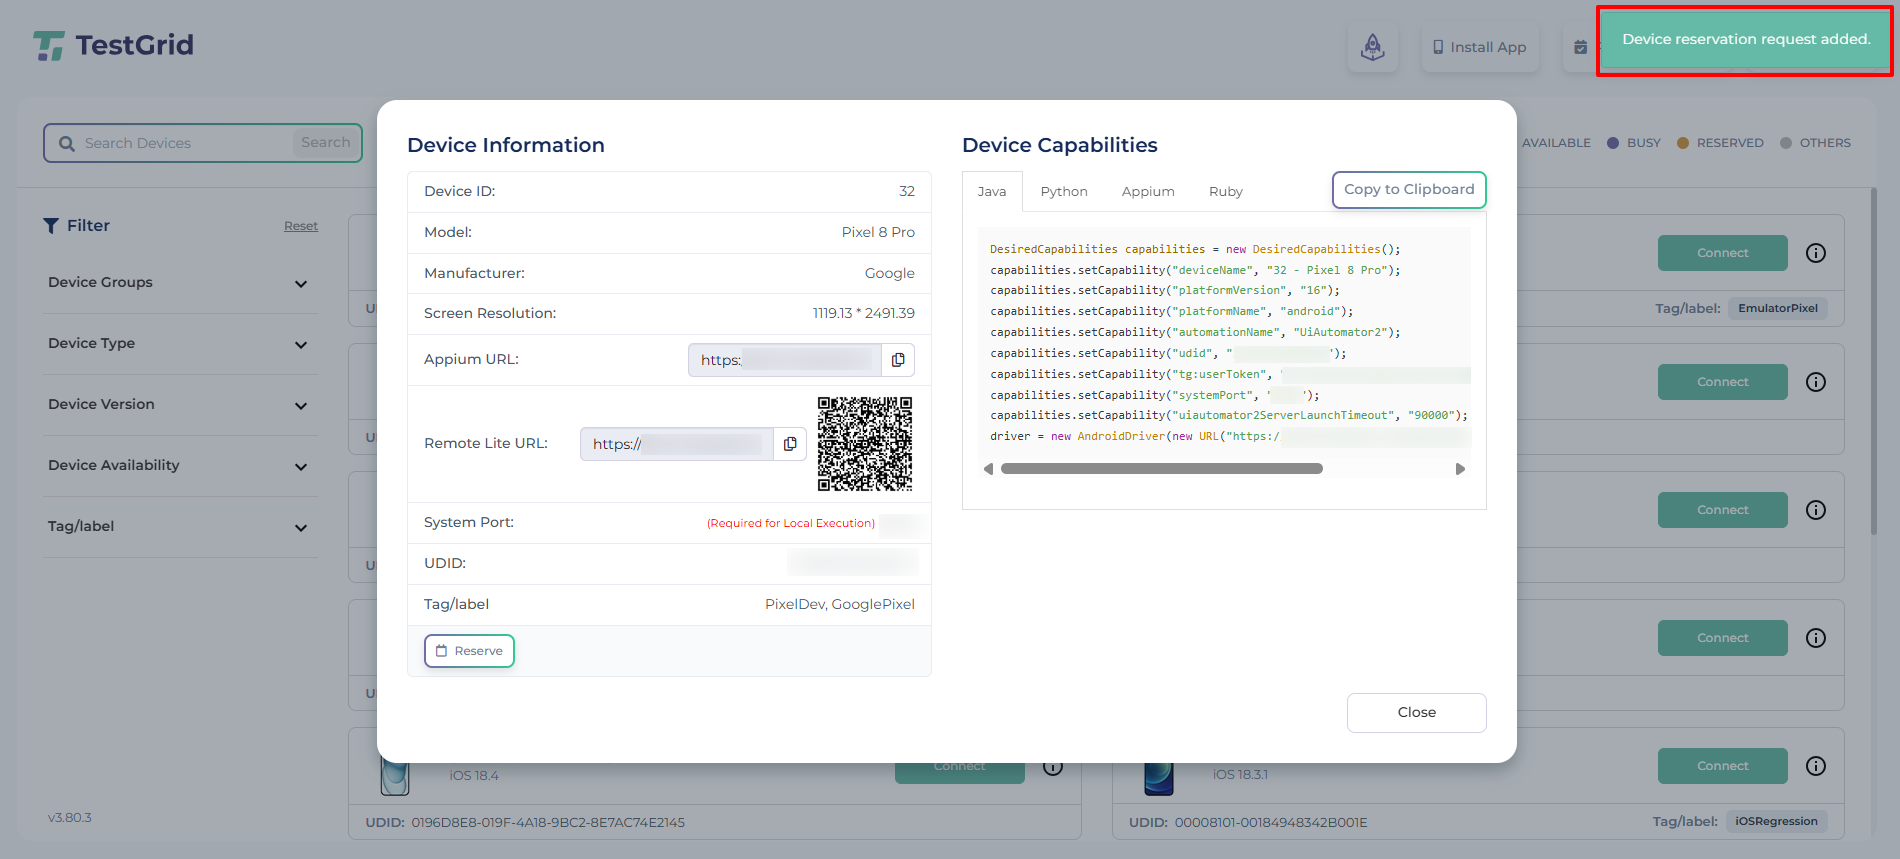Image resolution: width=1900 pixels, height=859 pixels.
Task: Copy the Appium URL to clipboard
Action: pyautogui.click(x=898, y=360)
